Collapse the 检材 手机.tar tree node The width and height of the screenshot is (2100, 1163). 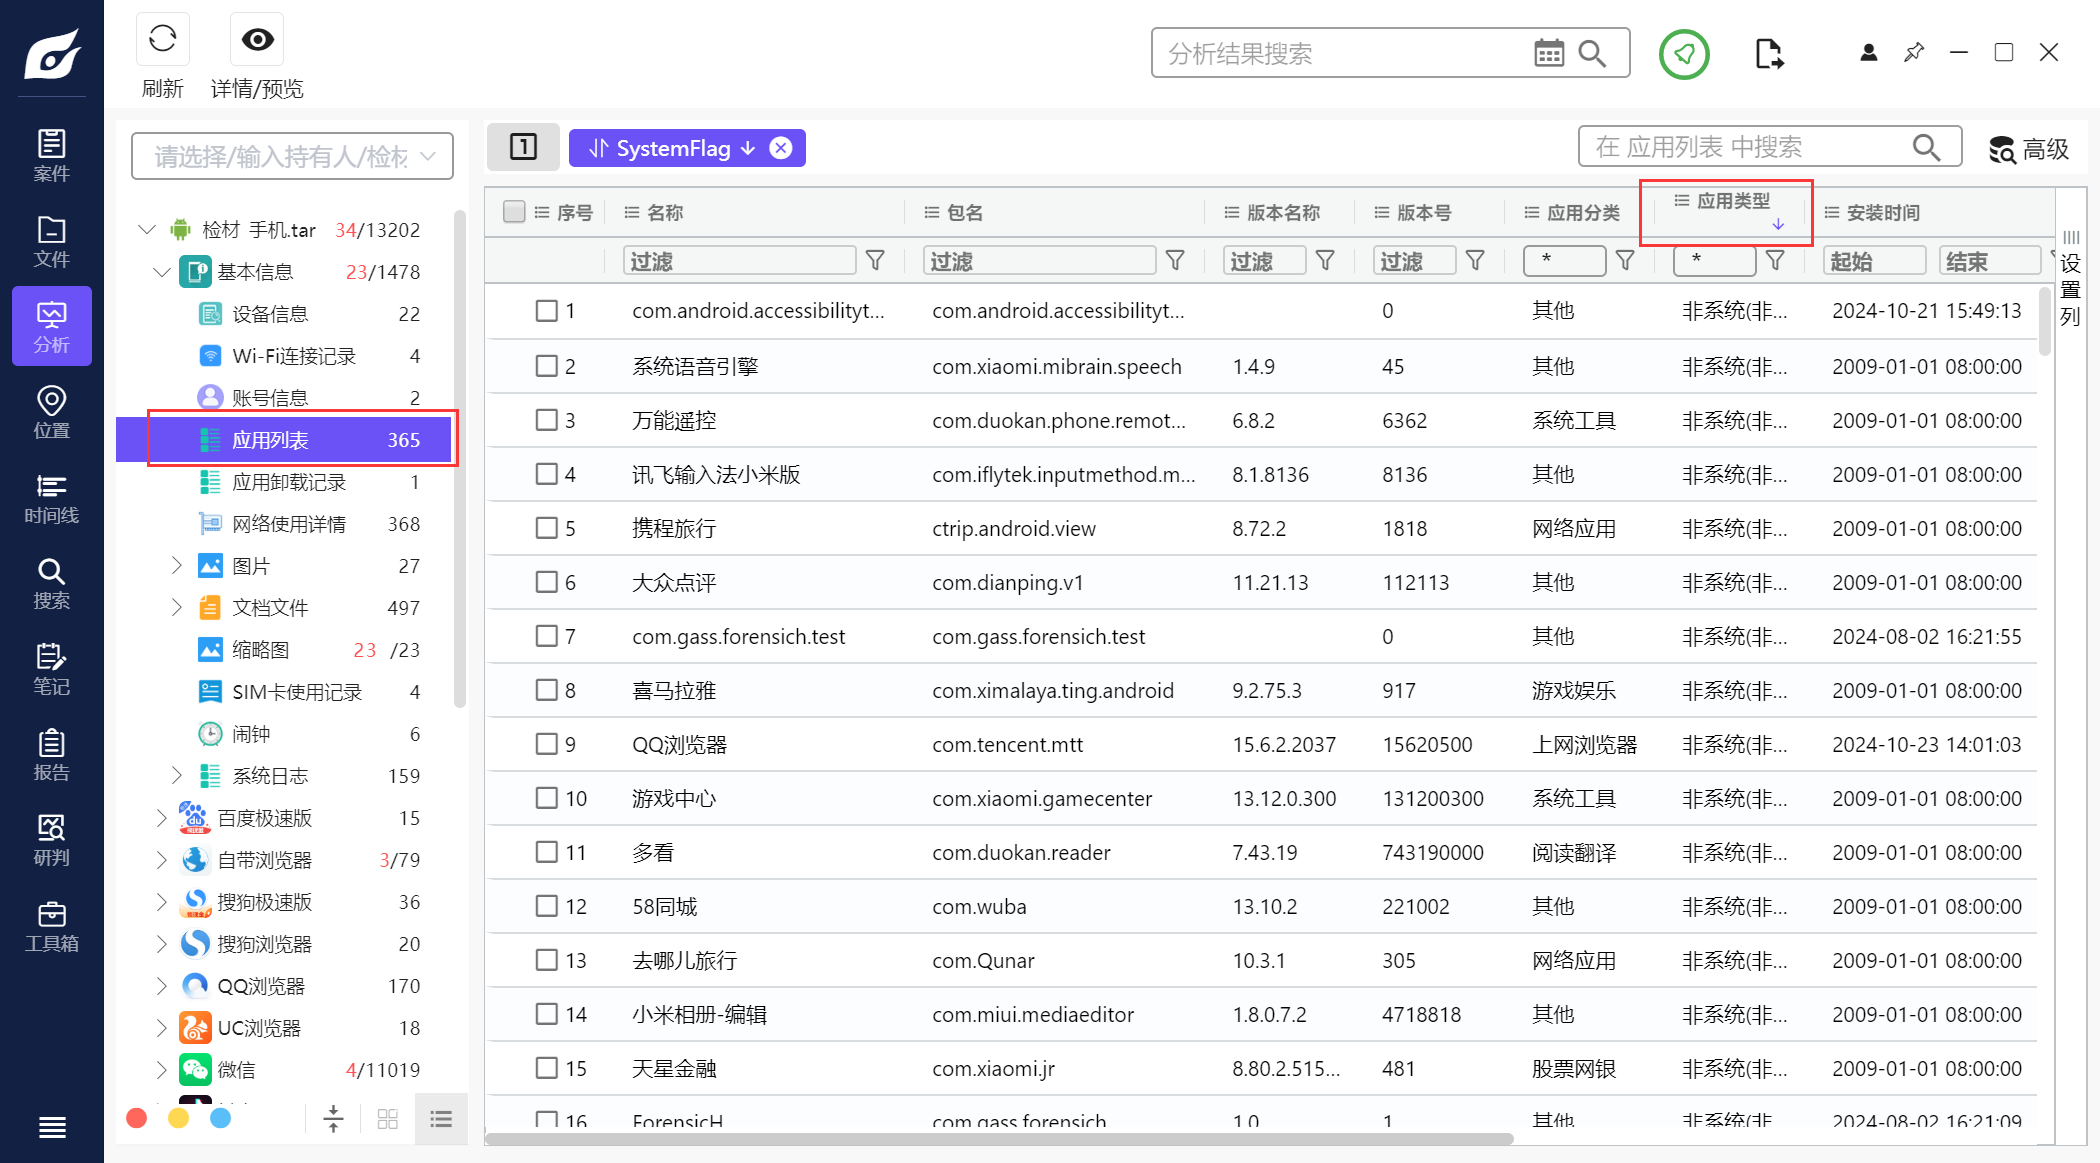point(147,230)
